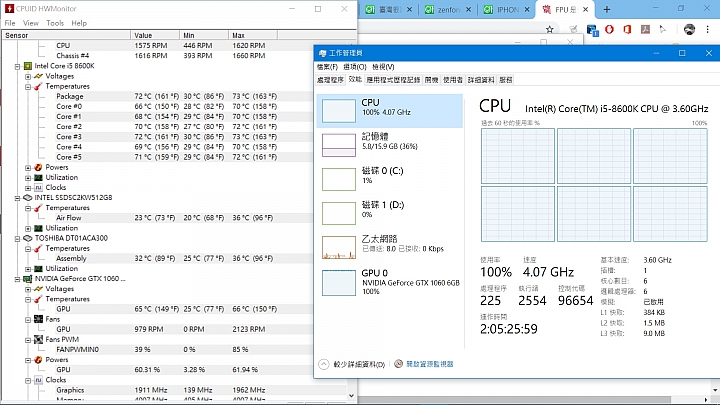Expand the Voltages node under Intel Core i5
This screenshot has height=405, width=720.
[x=28, y=76]
